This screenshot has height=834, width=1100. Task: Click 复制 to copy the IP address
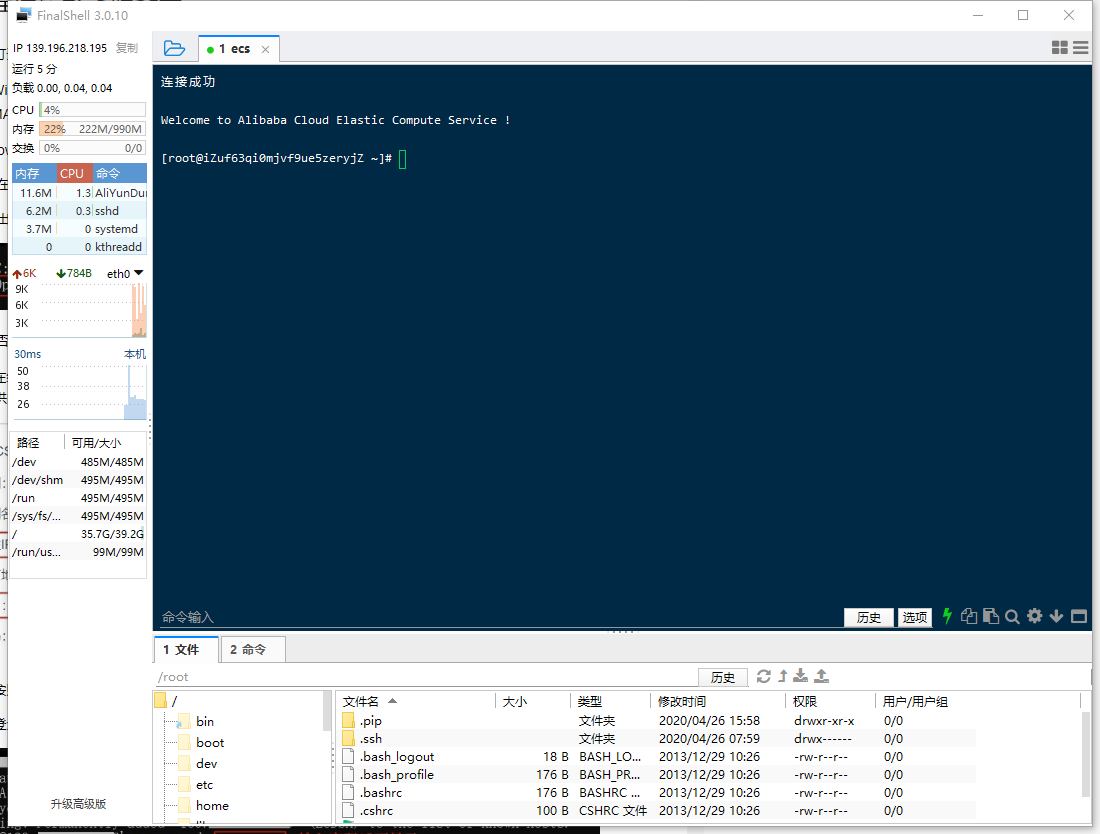tap(127, 48)
